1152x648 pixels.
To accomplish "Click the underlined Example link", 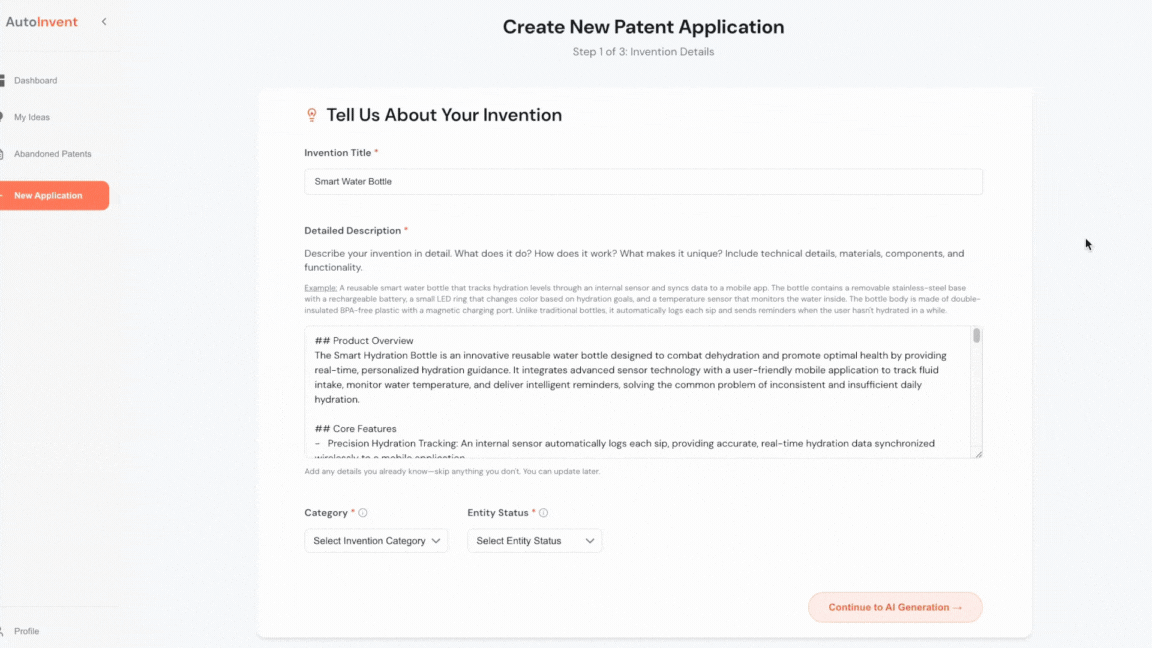I will tap(320, 287).
